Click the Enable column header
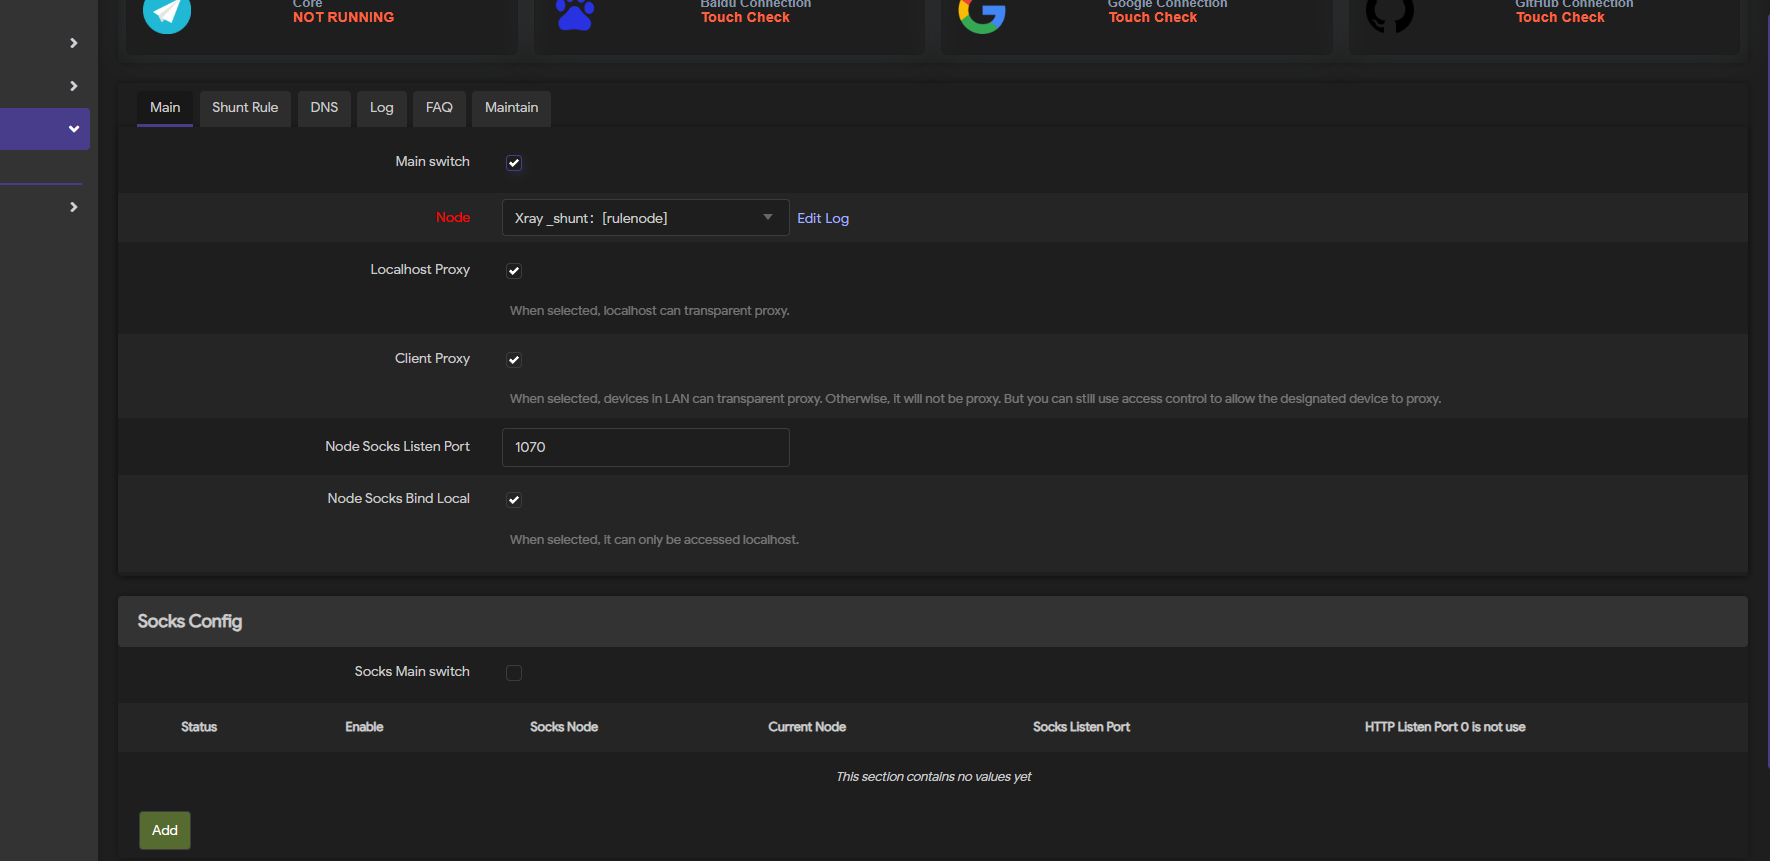1770x861 pixels. pyautogui.click(x=364, y=727)
